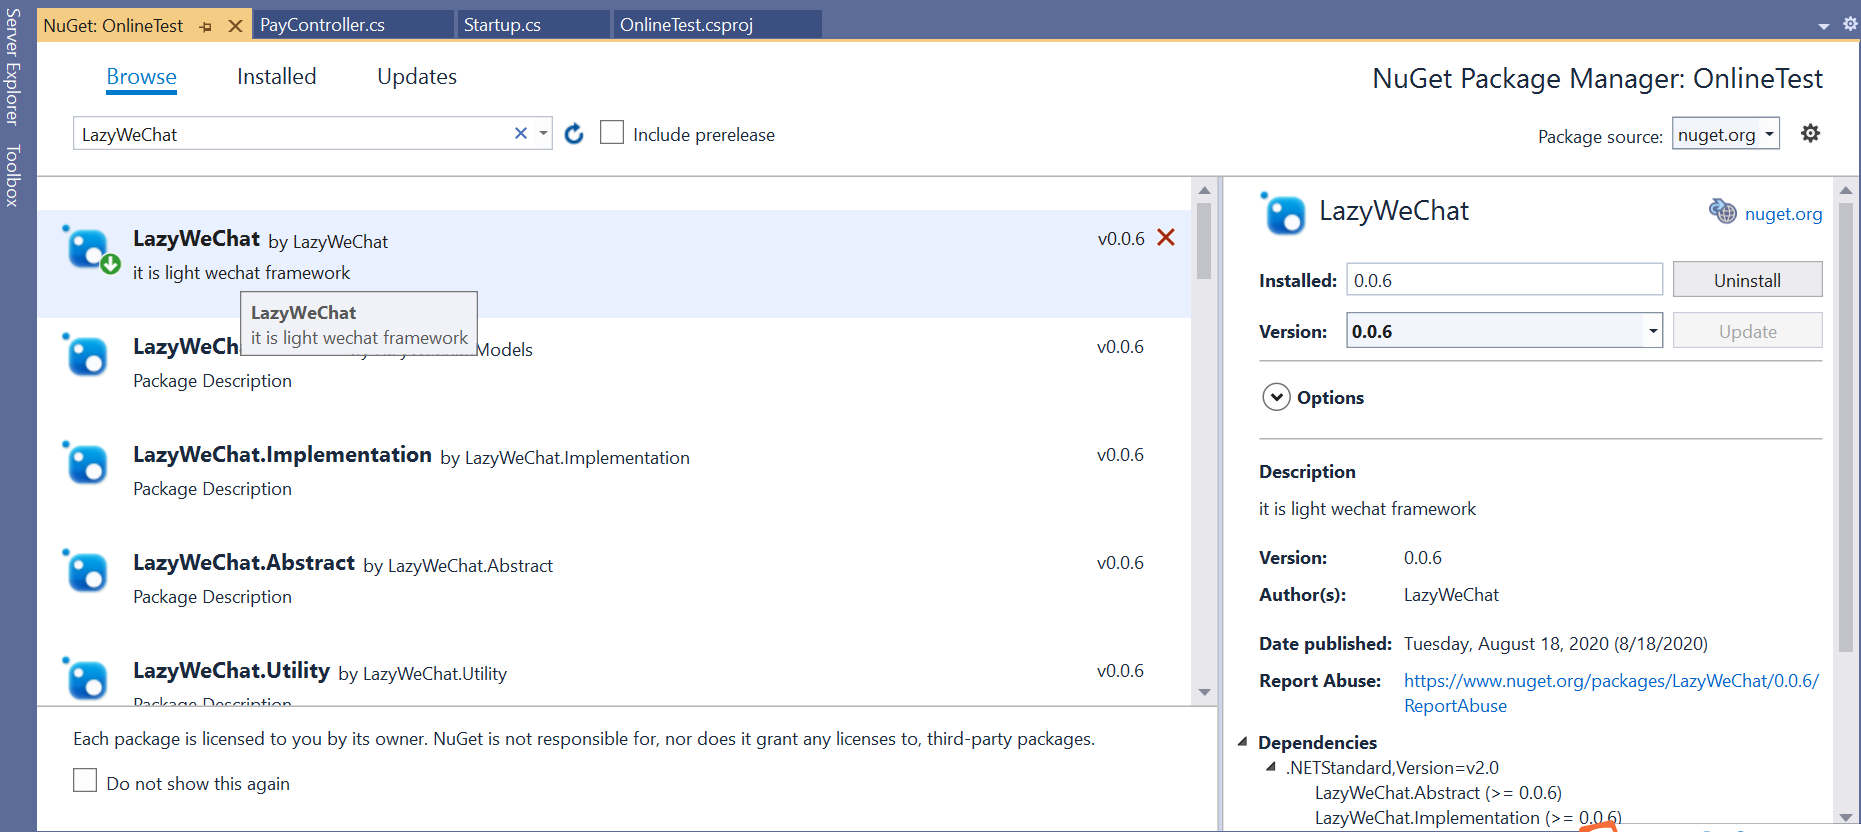1861x832 pixels.
Task: Click the LazyWeChat v0.0.6 version label
Action: pyautogui.click(x=1121, y=239)
